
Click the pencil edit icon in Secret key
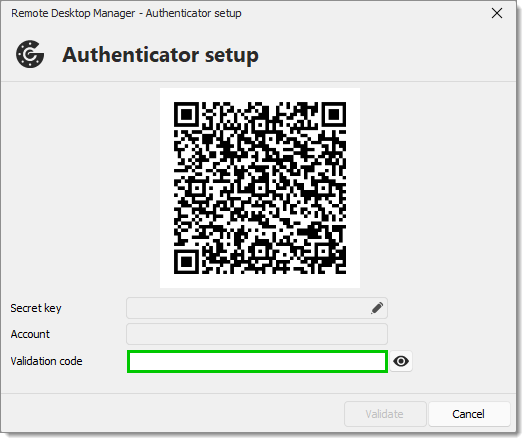point(377,308)
